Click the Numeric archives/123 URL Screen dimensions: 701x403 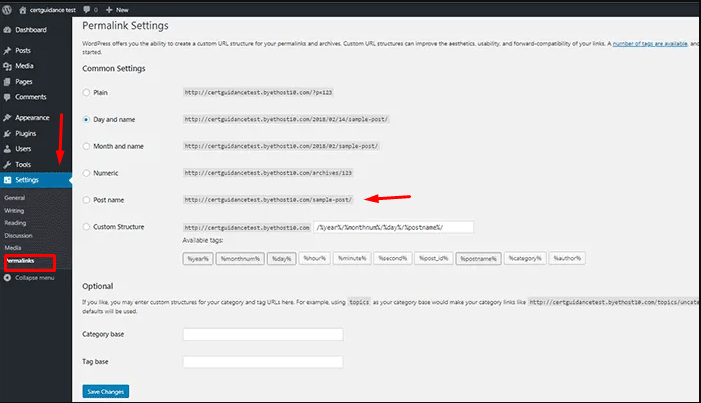[268, 173]
